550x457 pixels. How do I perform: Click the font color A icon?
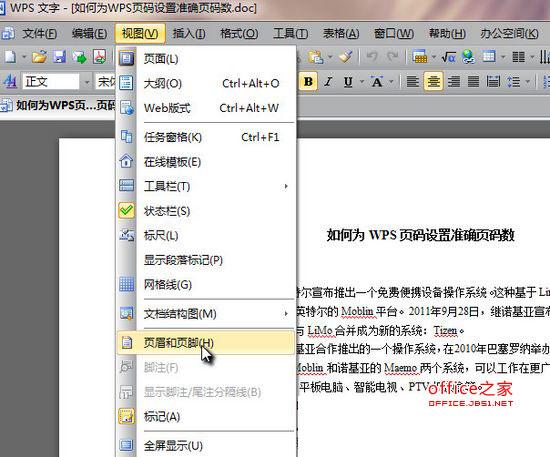[x=377, y=82]
